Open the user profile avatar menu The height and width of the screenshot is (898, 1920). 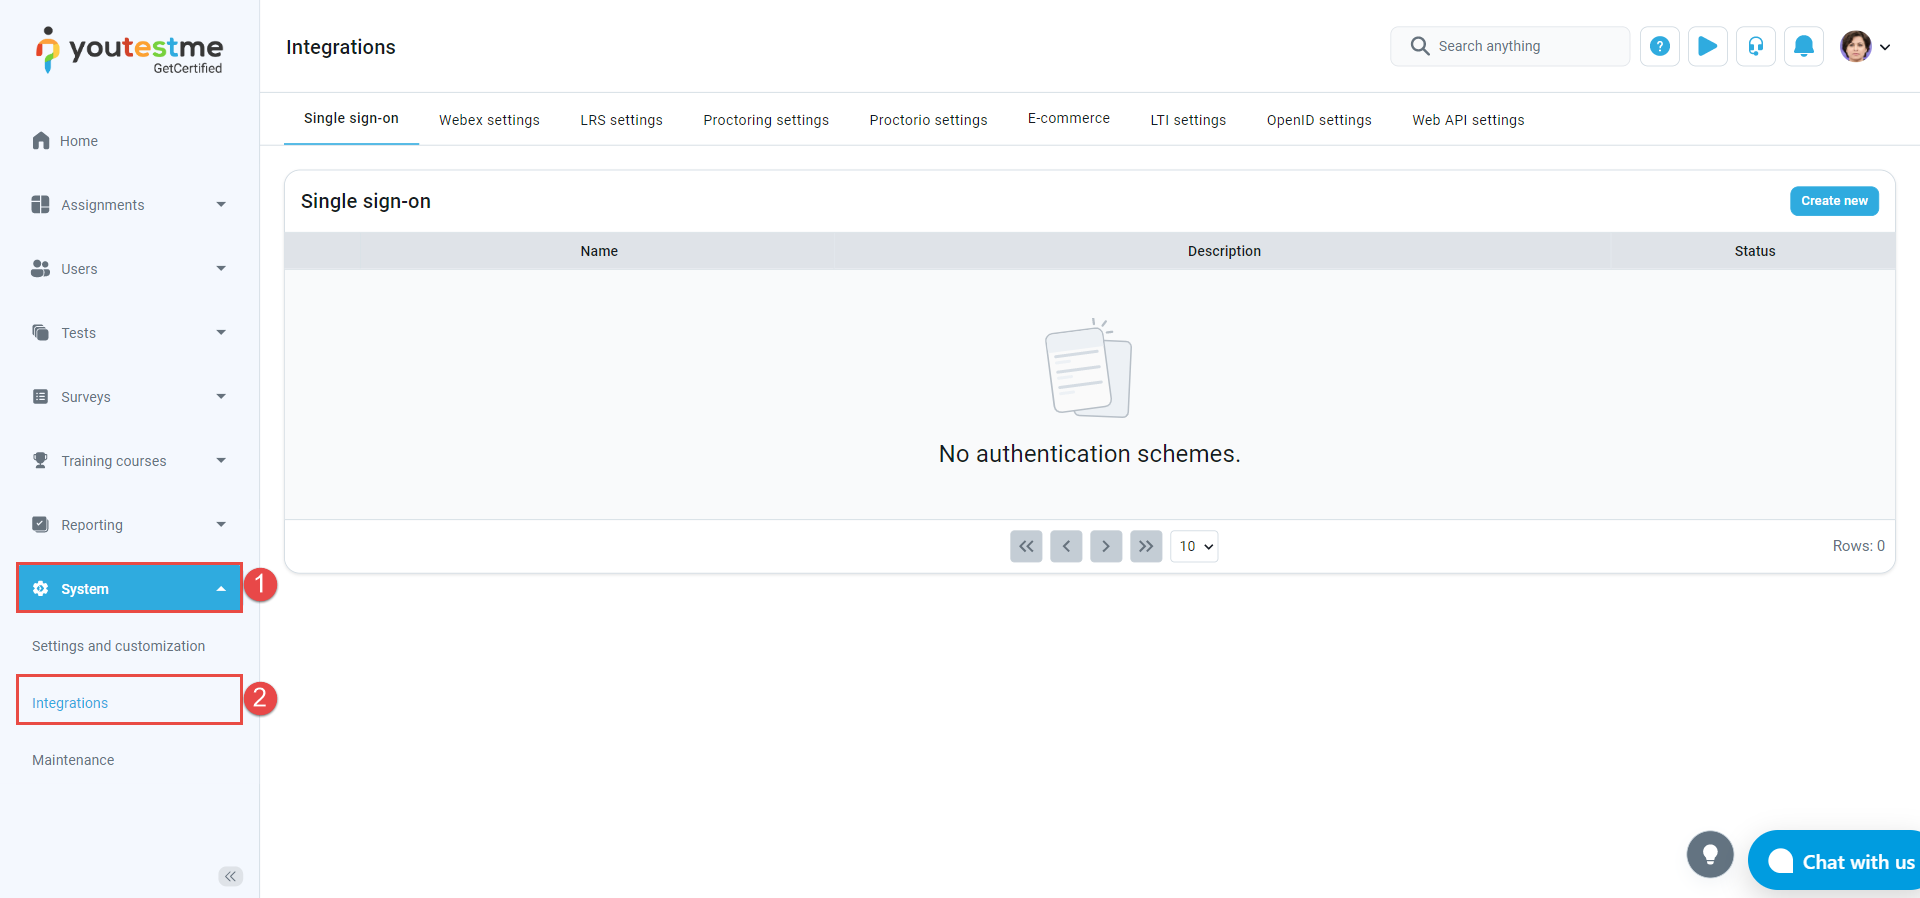[x=1864, y=46]
